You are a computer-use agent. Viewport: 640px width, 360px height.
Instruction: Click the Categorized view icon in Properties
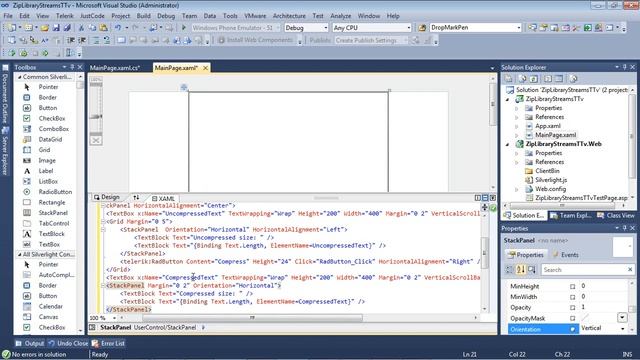[x=509, y=270]
